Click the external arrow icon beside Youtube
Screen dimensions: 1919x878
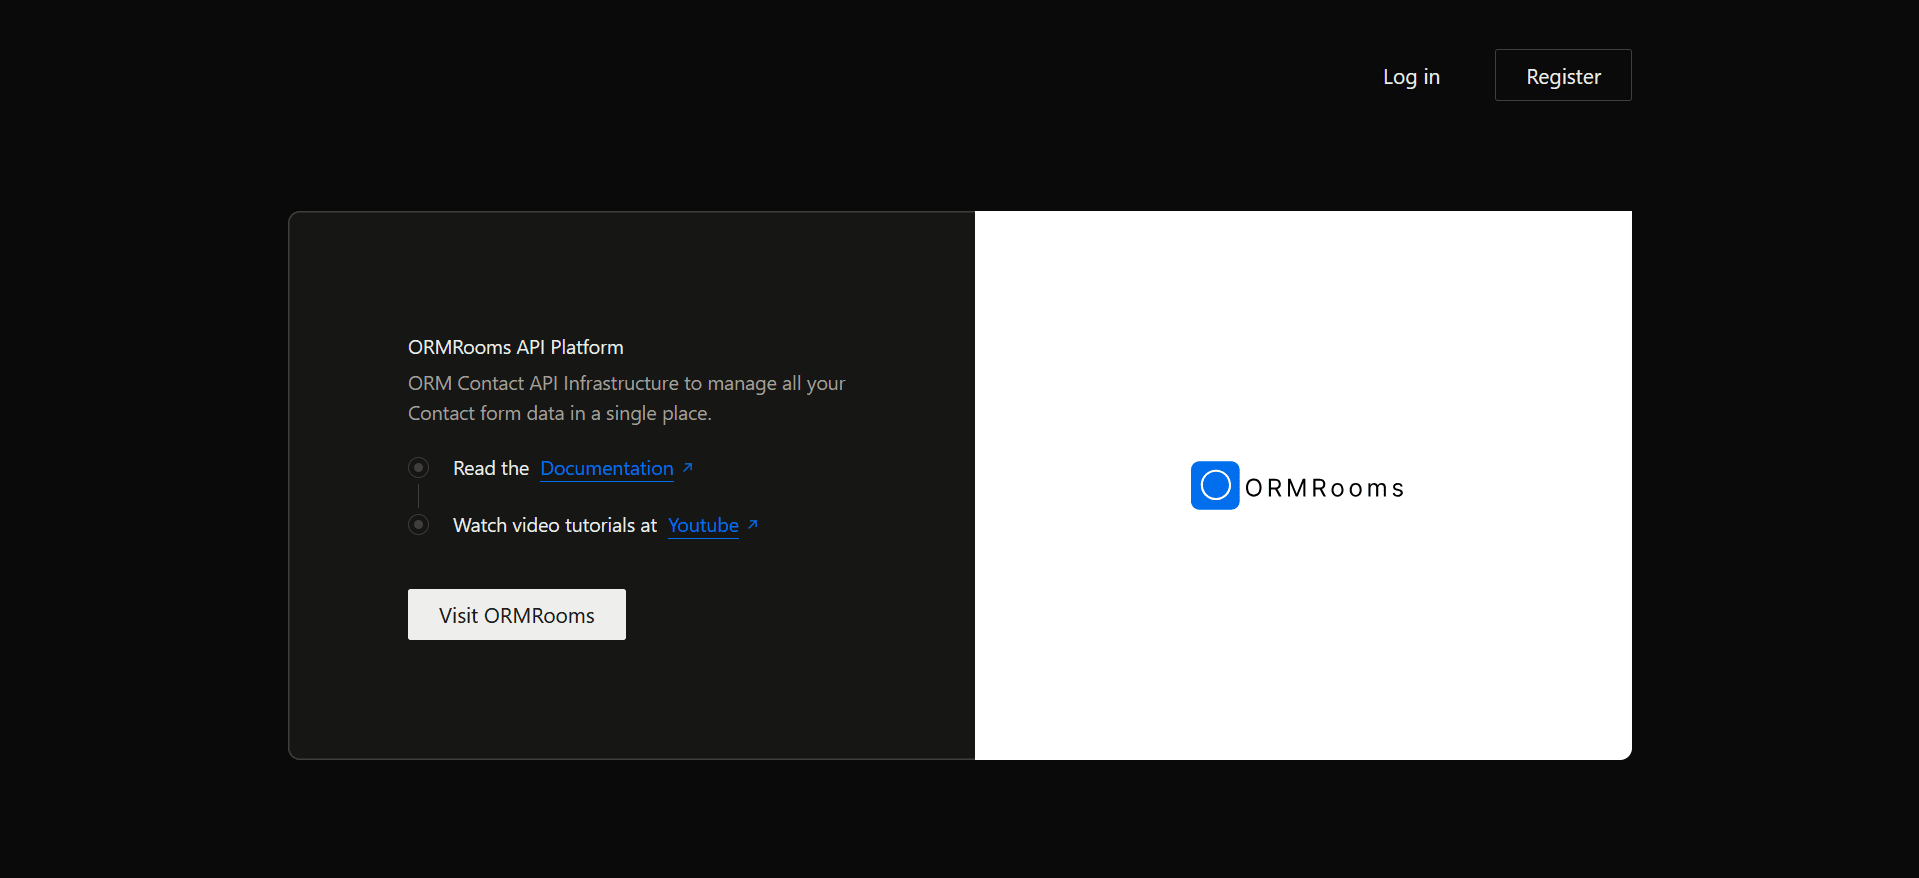pos(753,524)
